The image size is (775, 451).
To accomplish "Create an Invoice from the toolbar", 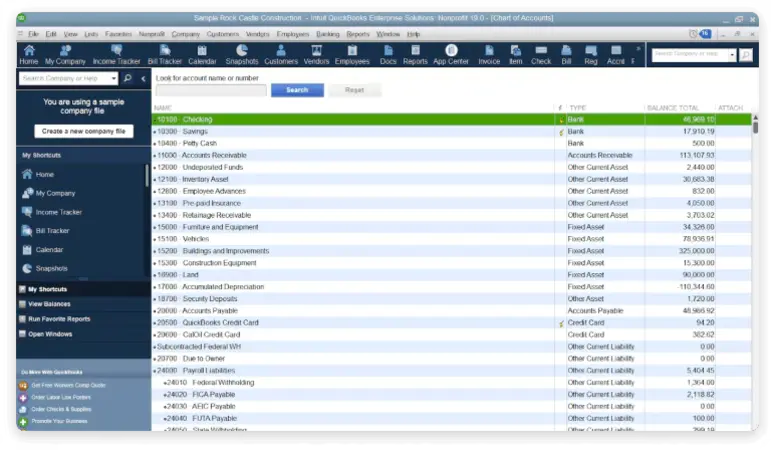I will coord(489,54).
